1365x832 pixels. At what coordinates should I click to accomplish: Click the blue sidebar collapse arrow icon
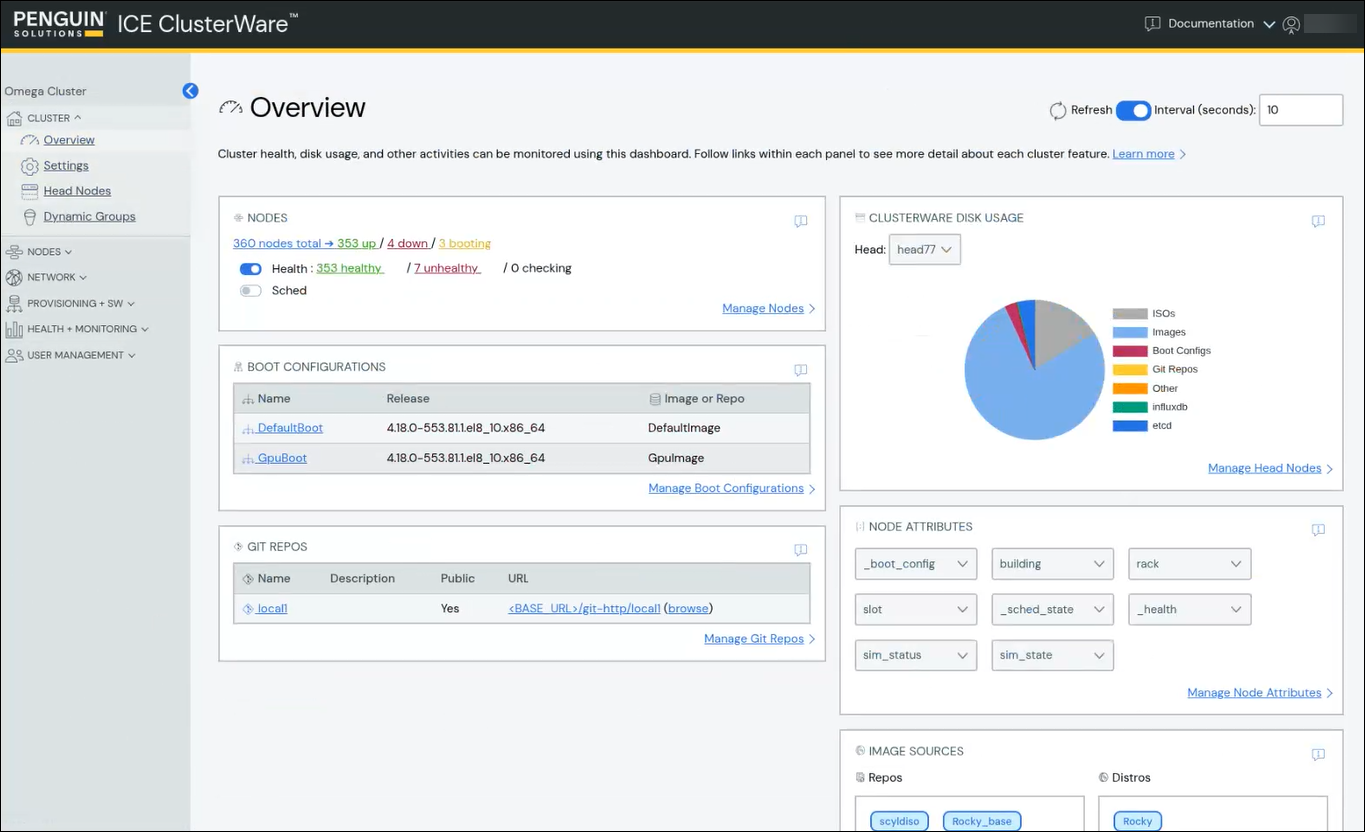point(190,90)
